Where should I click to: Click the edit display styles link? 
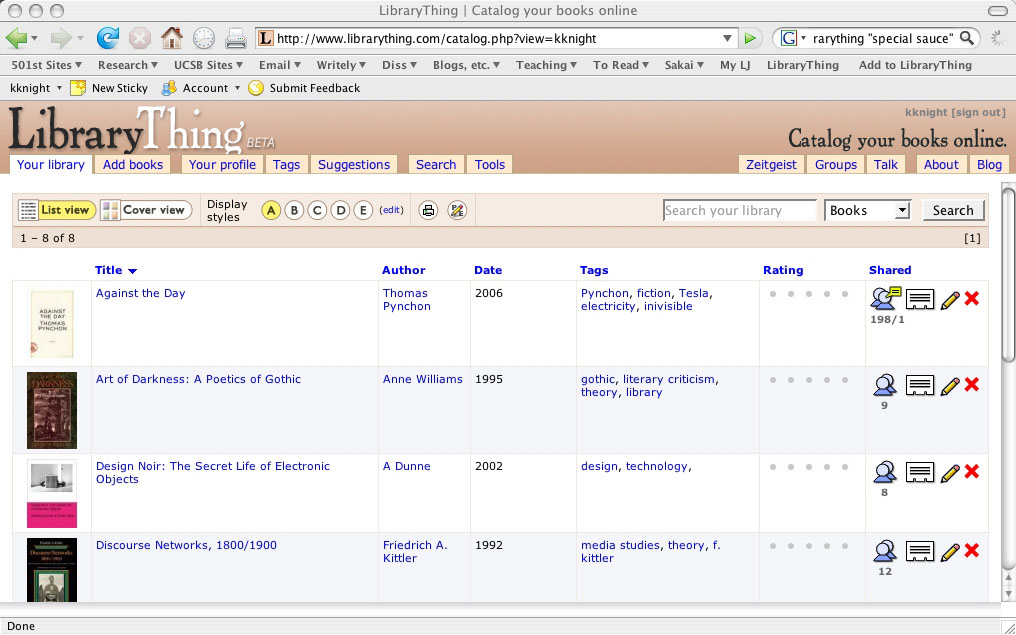pyautogui.click(x=391, y=210)
